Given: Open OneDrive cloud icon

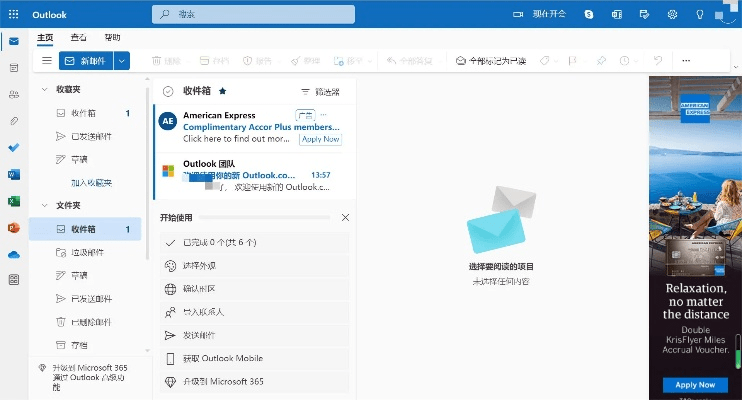Looking at the screenshot, I should 14,255.
